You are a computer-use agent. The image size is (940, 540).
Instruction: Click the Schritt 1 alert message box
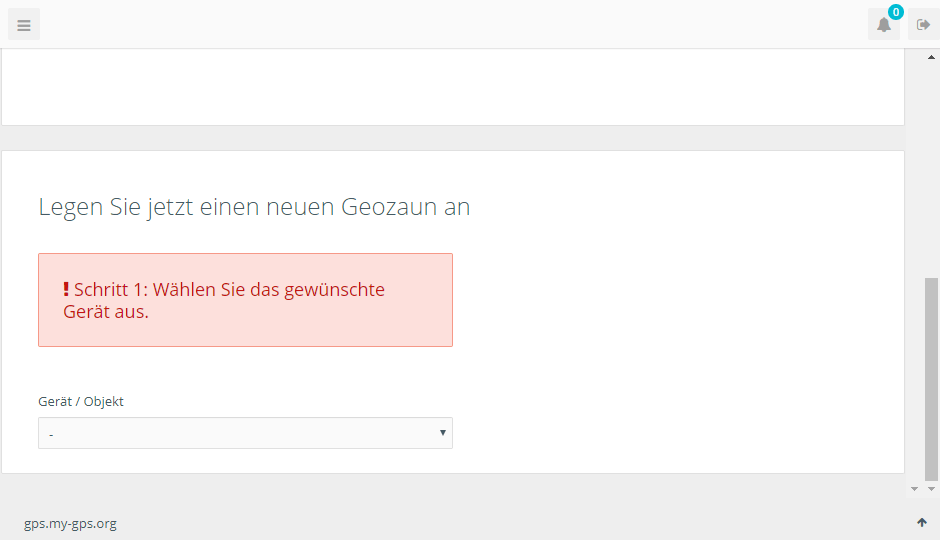[x=245, y=300]
